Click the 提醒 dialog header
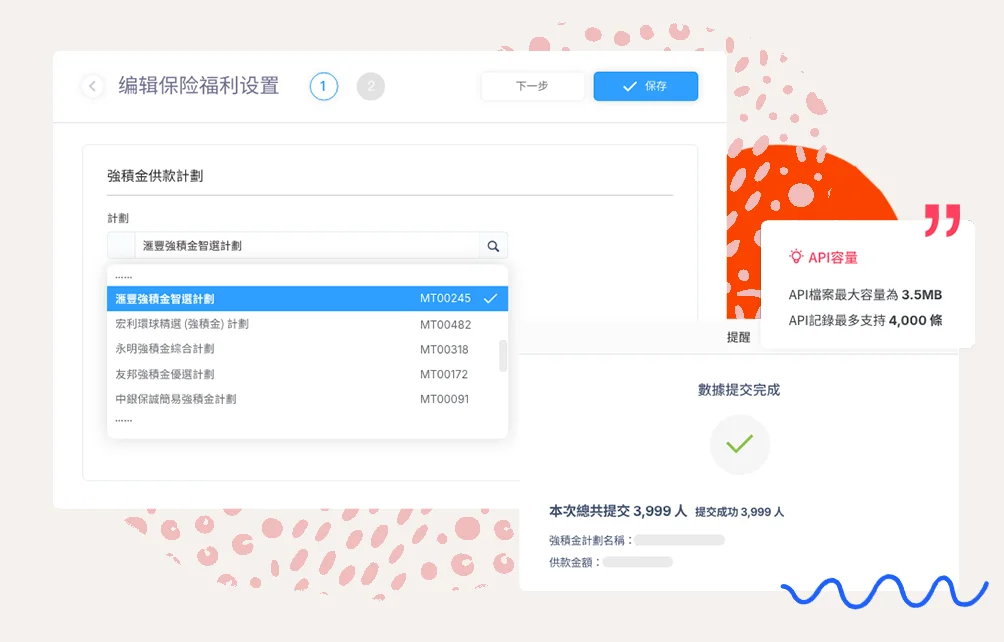Image resolution: width=1004 pixels, height=642 pixels. point(738,338)
